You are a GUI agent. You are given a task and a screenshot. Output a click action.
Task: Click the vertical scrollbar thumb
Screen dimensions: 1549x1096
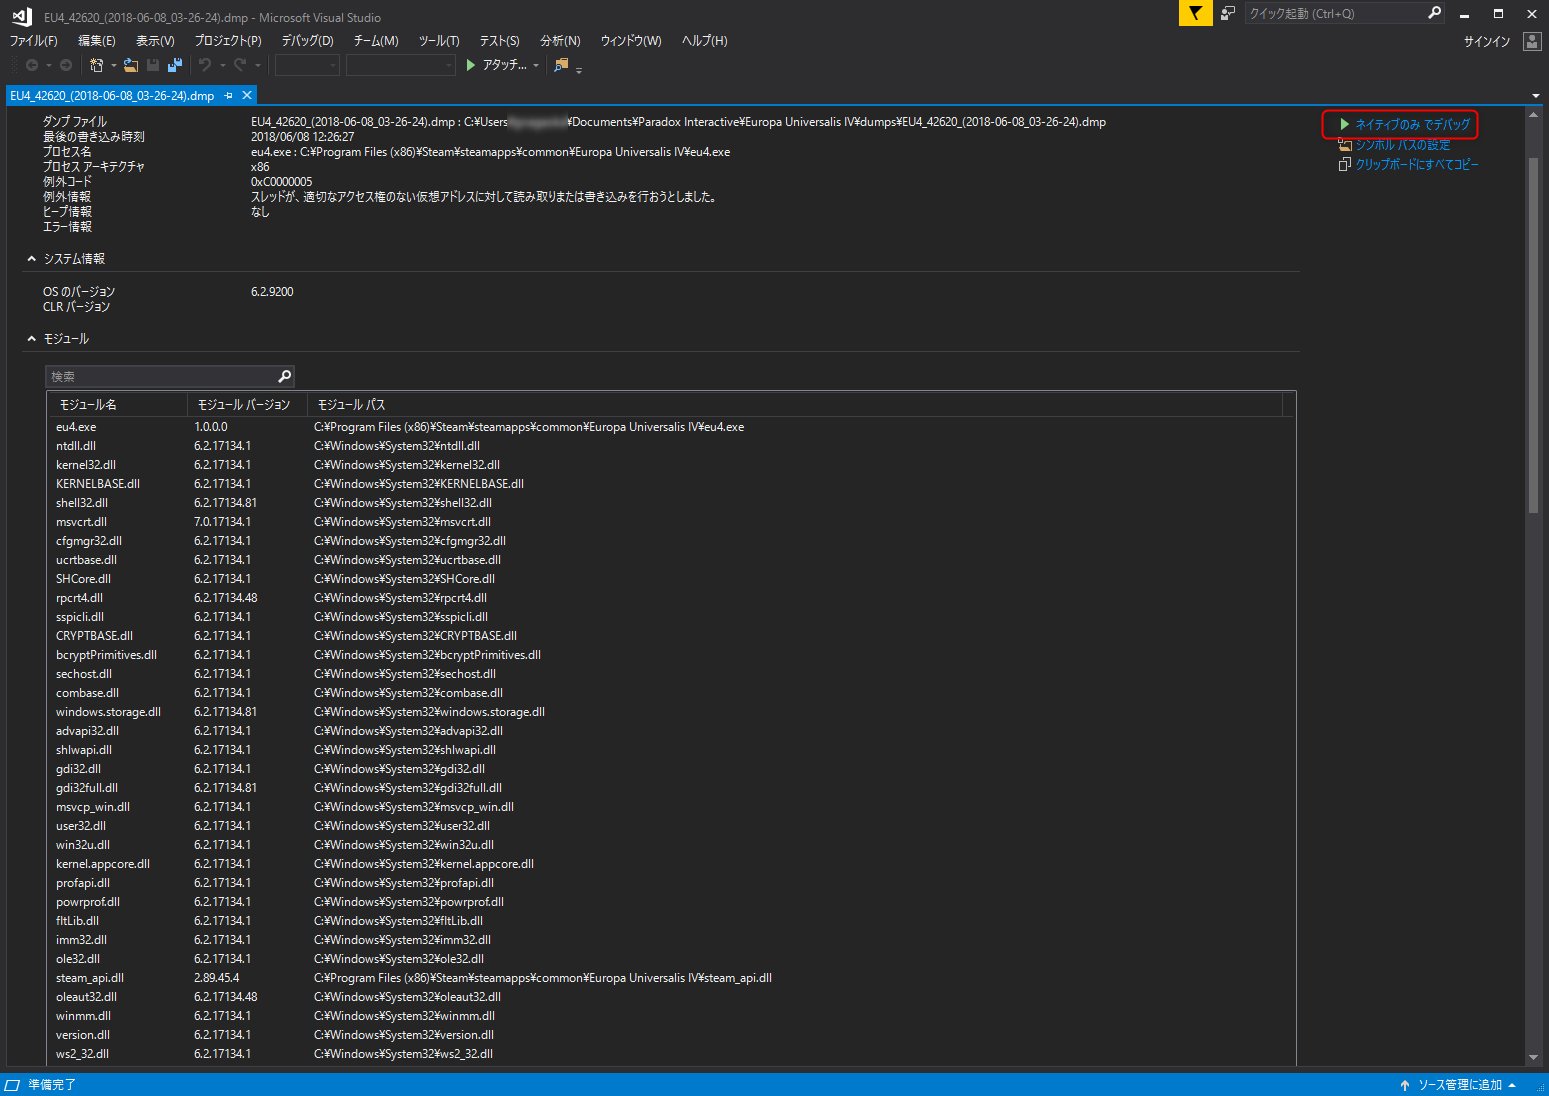coord(1534,335)
